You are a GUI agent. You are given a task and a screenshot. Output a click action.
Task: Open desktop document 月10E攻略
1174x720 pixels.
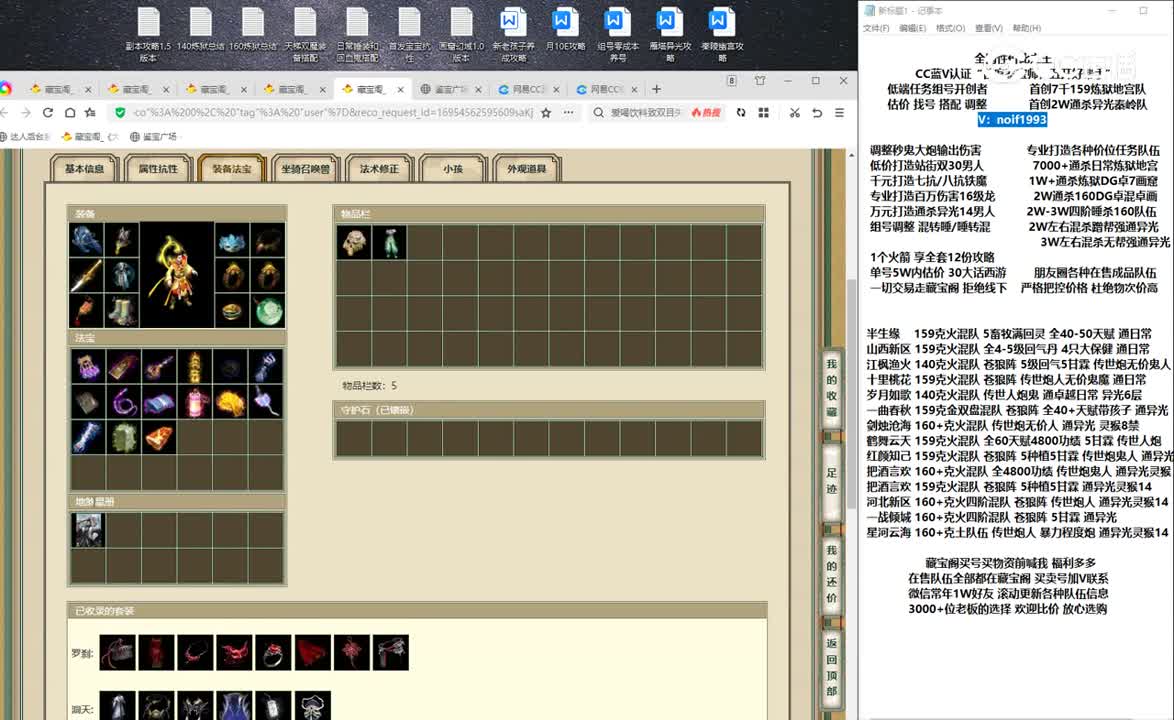click(565, 30)
